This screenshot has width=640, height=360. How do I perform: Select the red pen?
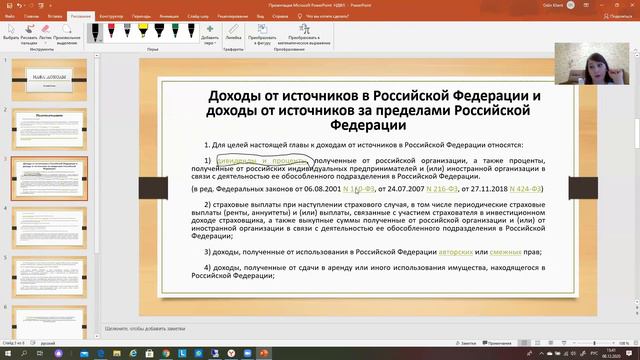tap(111, 31)
